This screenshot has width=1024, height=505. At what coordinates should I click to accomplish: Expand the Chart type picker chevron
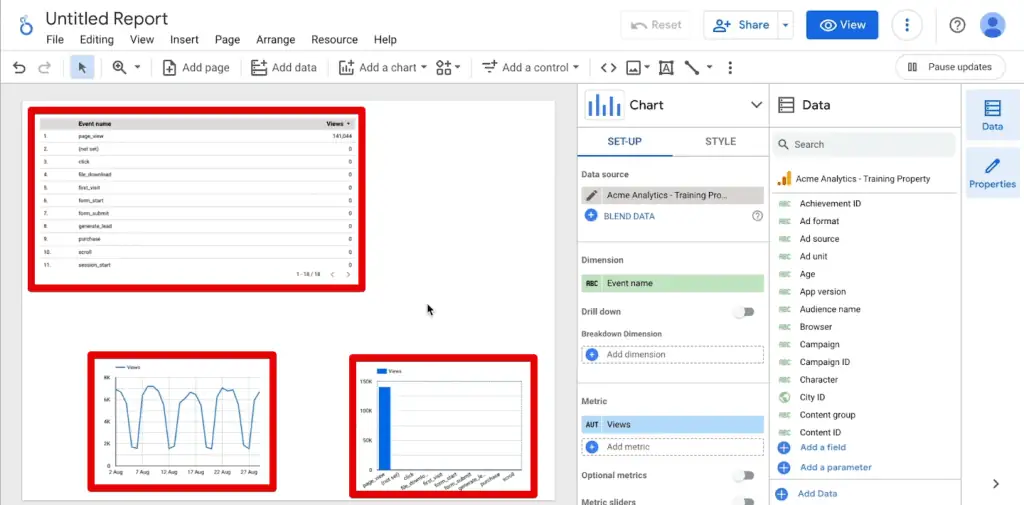coord(756,105)
